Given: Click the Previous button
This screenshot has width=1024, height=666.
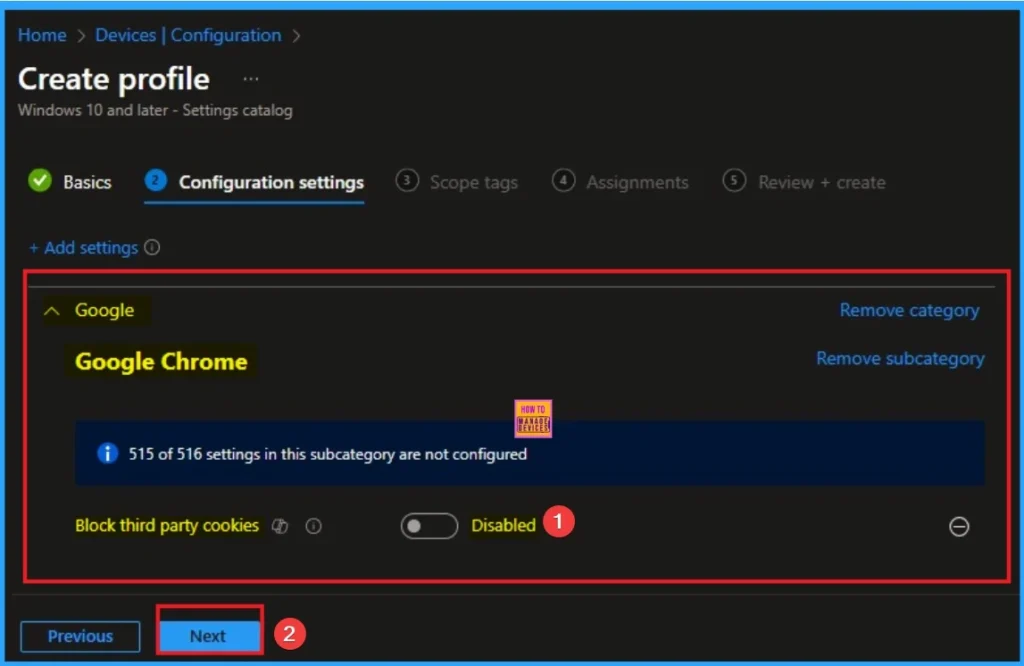Looking at the screenshot, I should 80,636.
